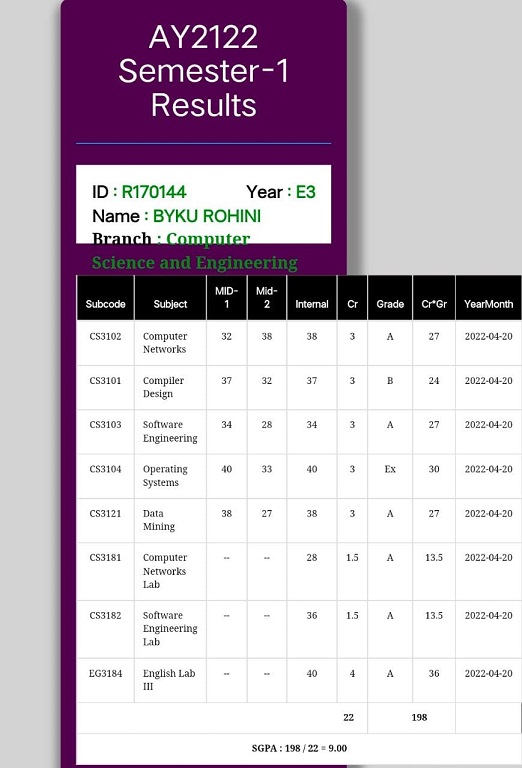522x768 pixels.
Task: Select the Operating Systems Ex grade cell
Action: [390, 476]
